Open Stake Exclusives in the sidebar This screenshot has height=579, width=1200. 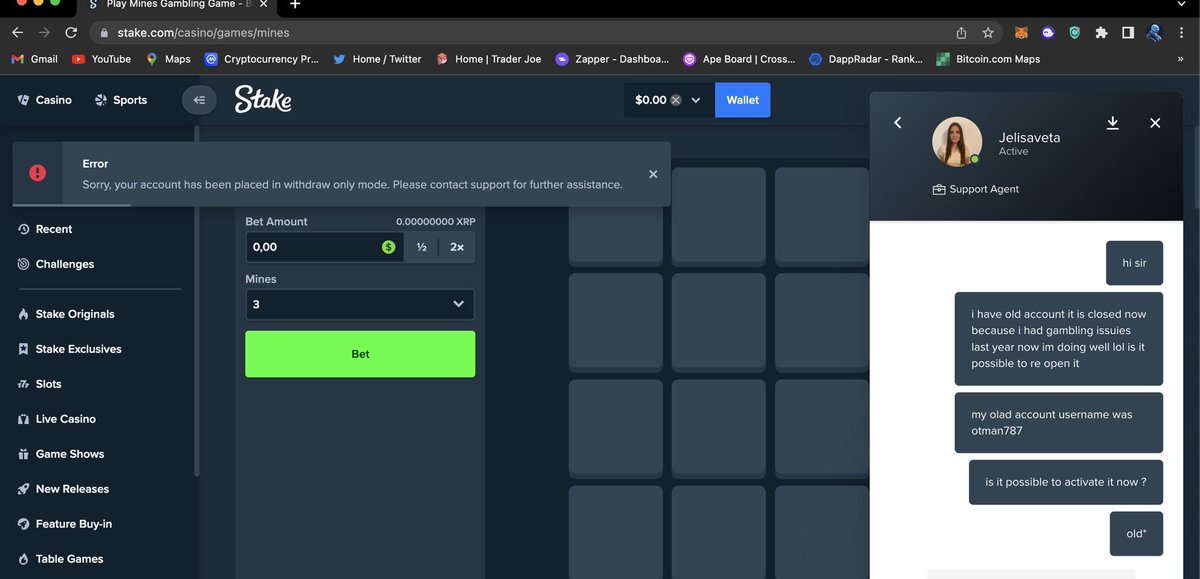[x=69, y=349]
